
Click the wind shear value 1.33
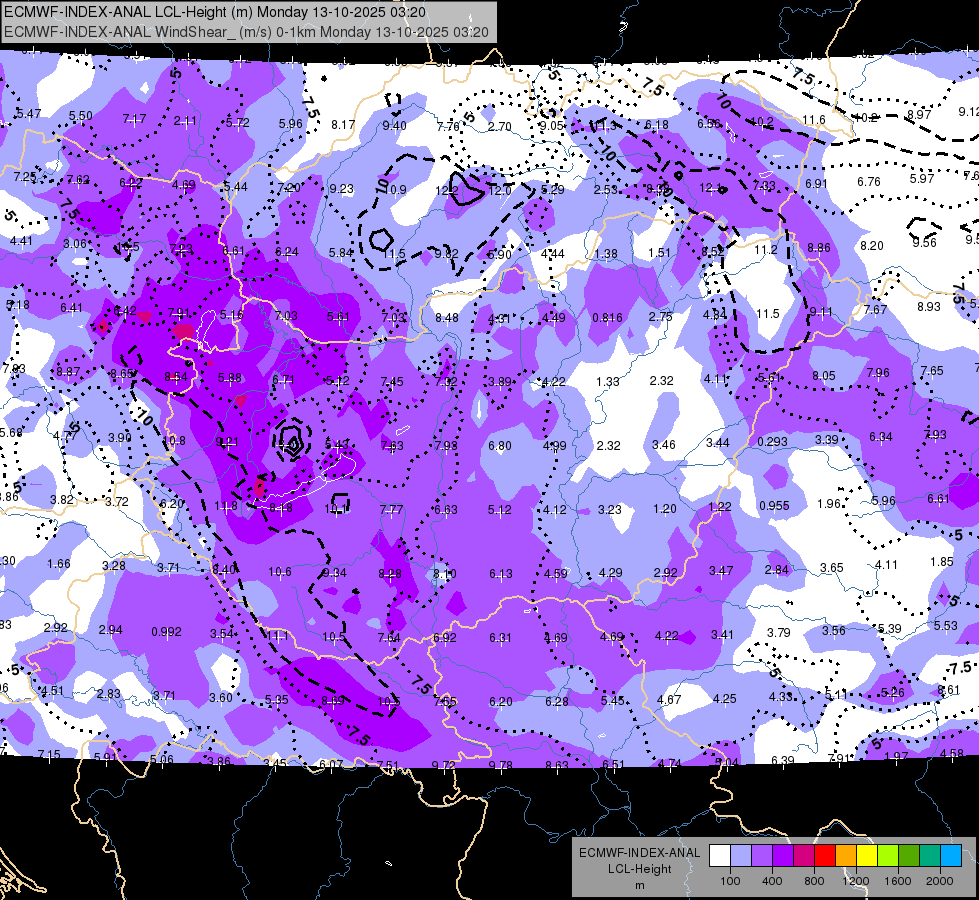pos(608,381)
